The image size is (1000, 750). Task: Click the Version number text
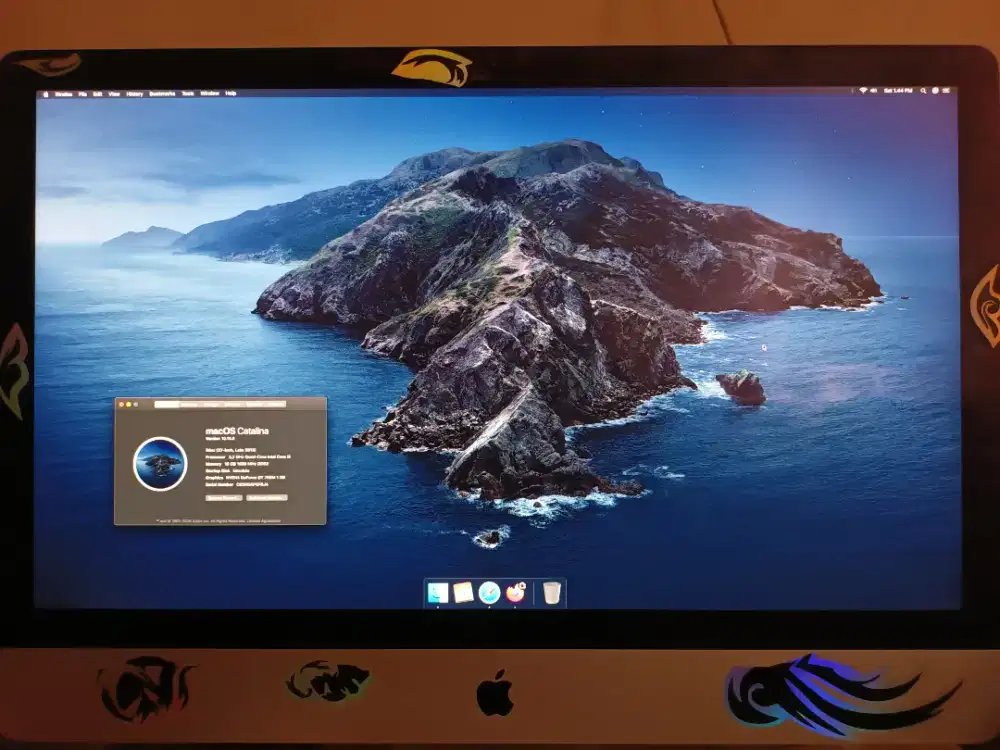[x=220, y=439]
